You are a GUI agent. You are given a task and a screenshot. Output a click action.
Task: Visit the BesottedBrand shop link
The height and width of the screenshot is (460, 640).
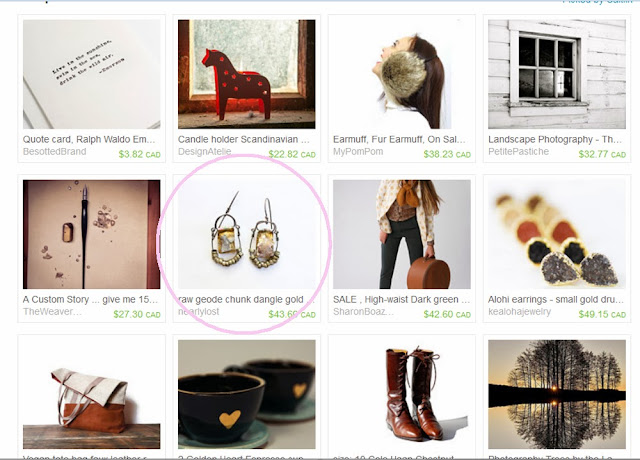coord(54,152)
